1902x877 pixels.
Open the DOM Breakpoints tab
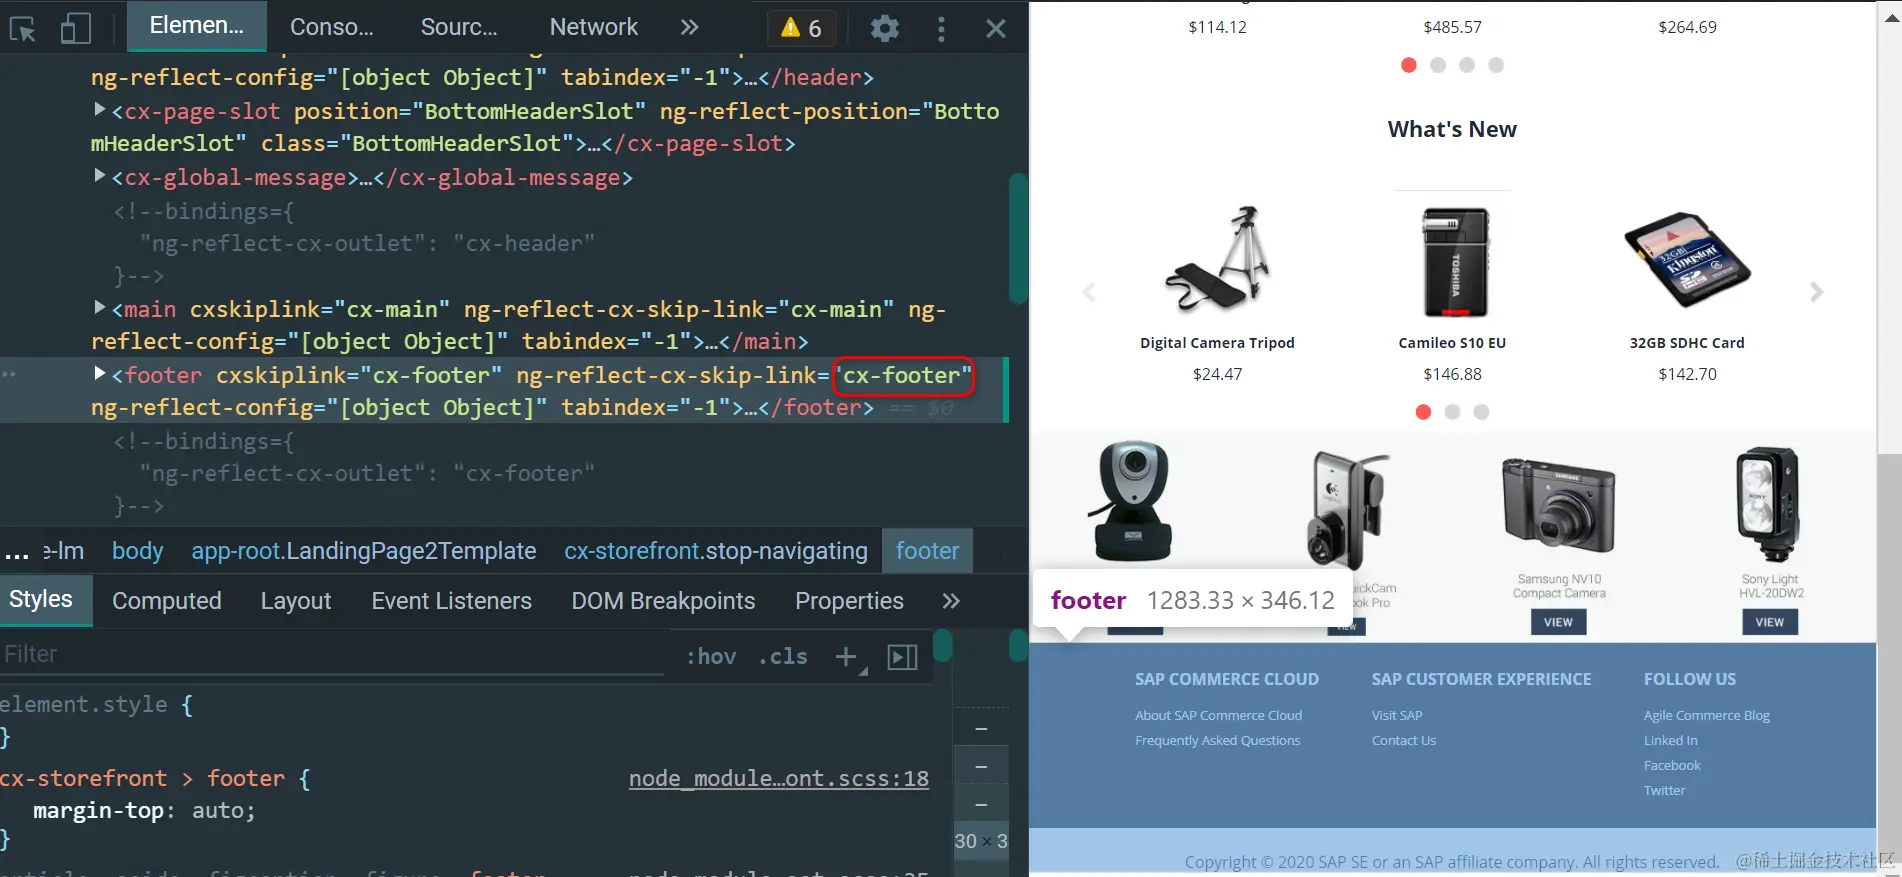point(663,601)
